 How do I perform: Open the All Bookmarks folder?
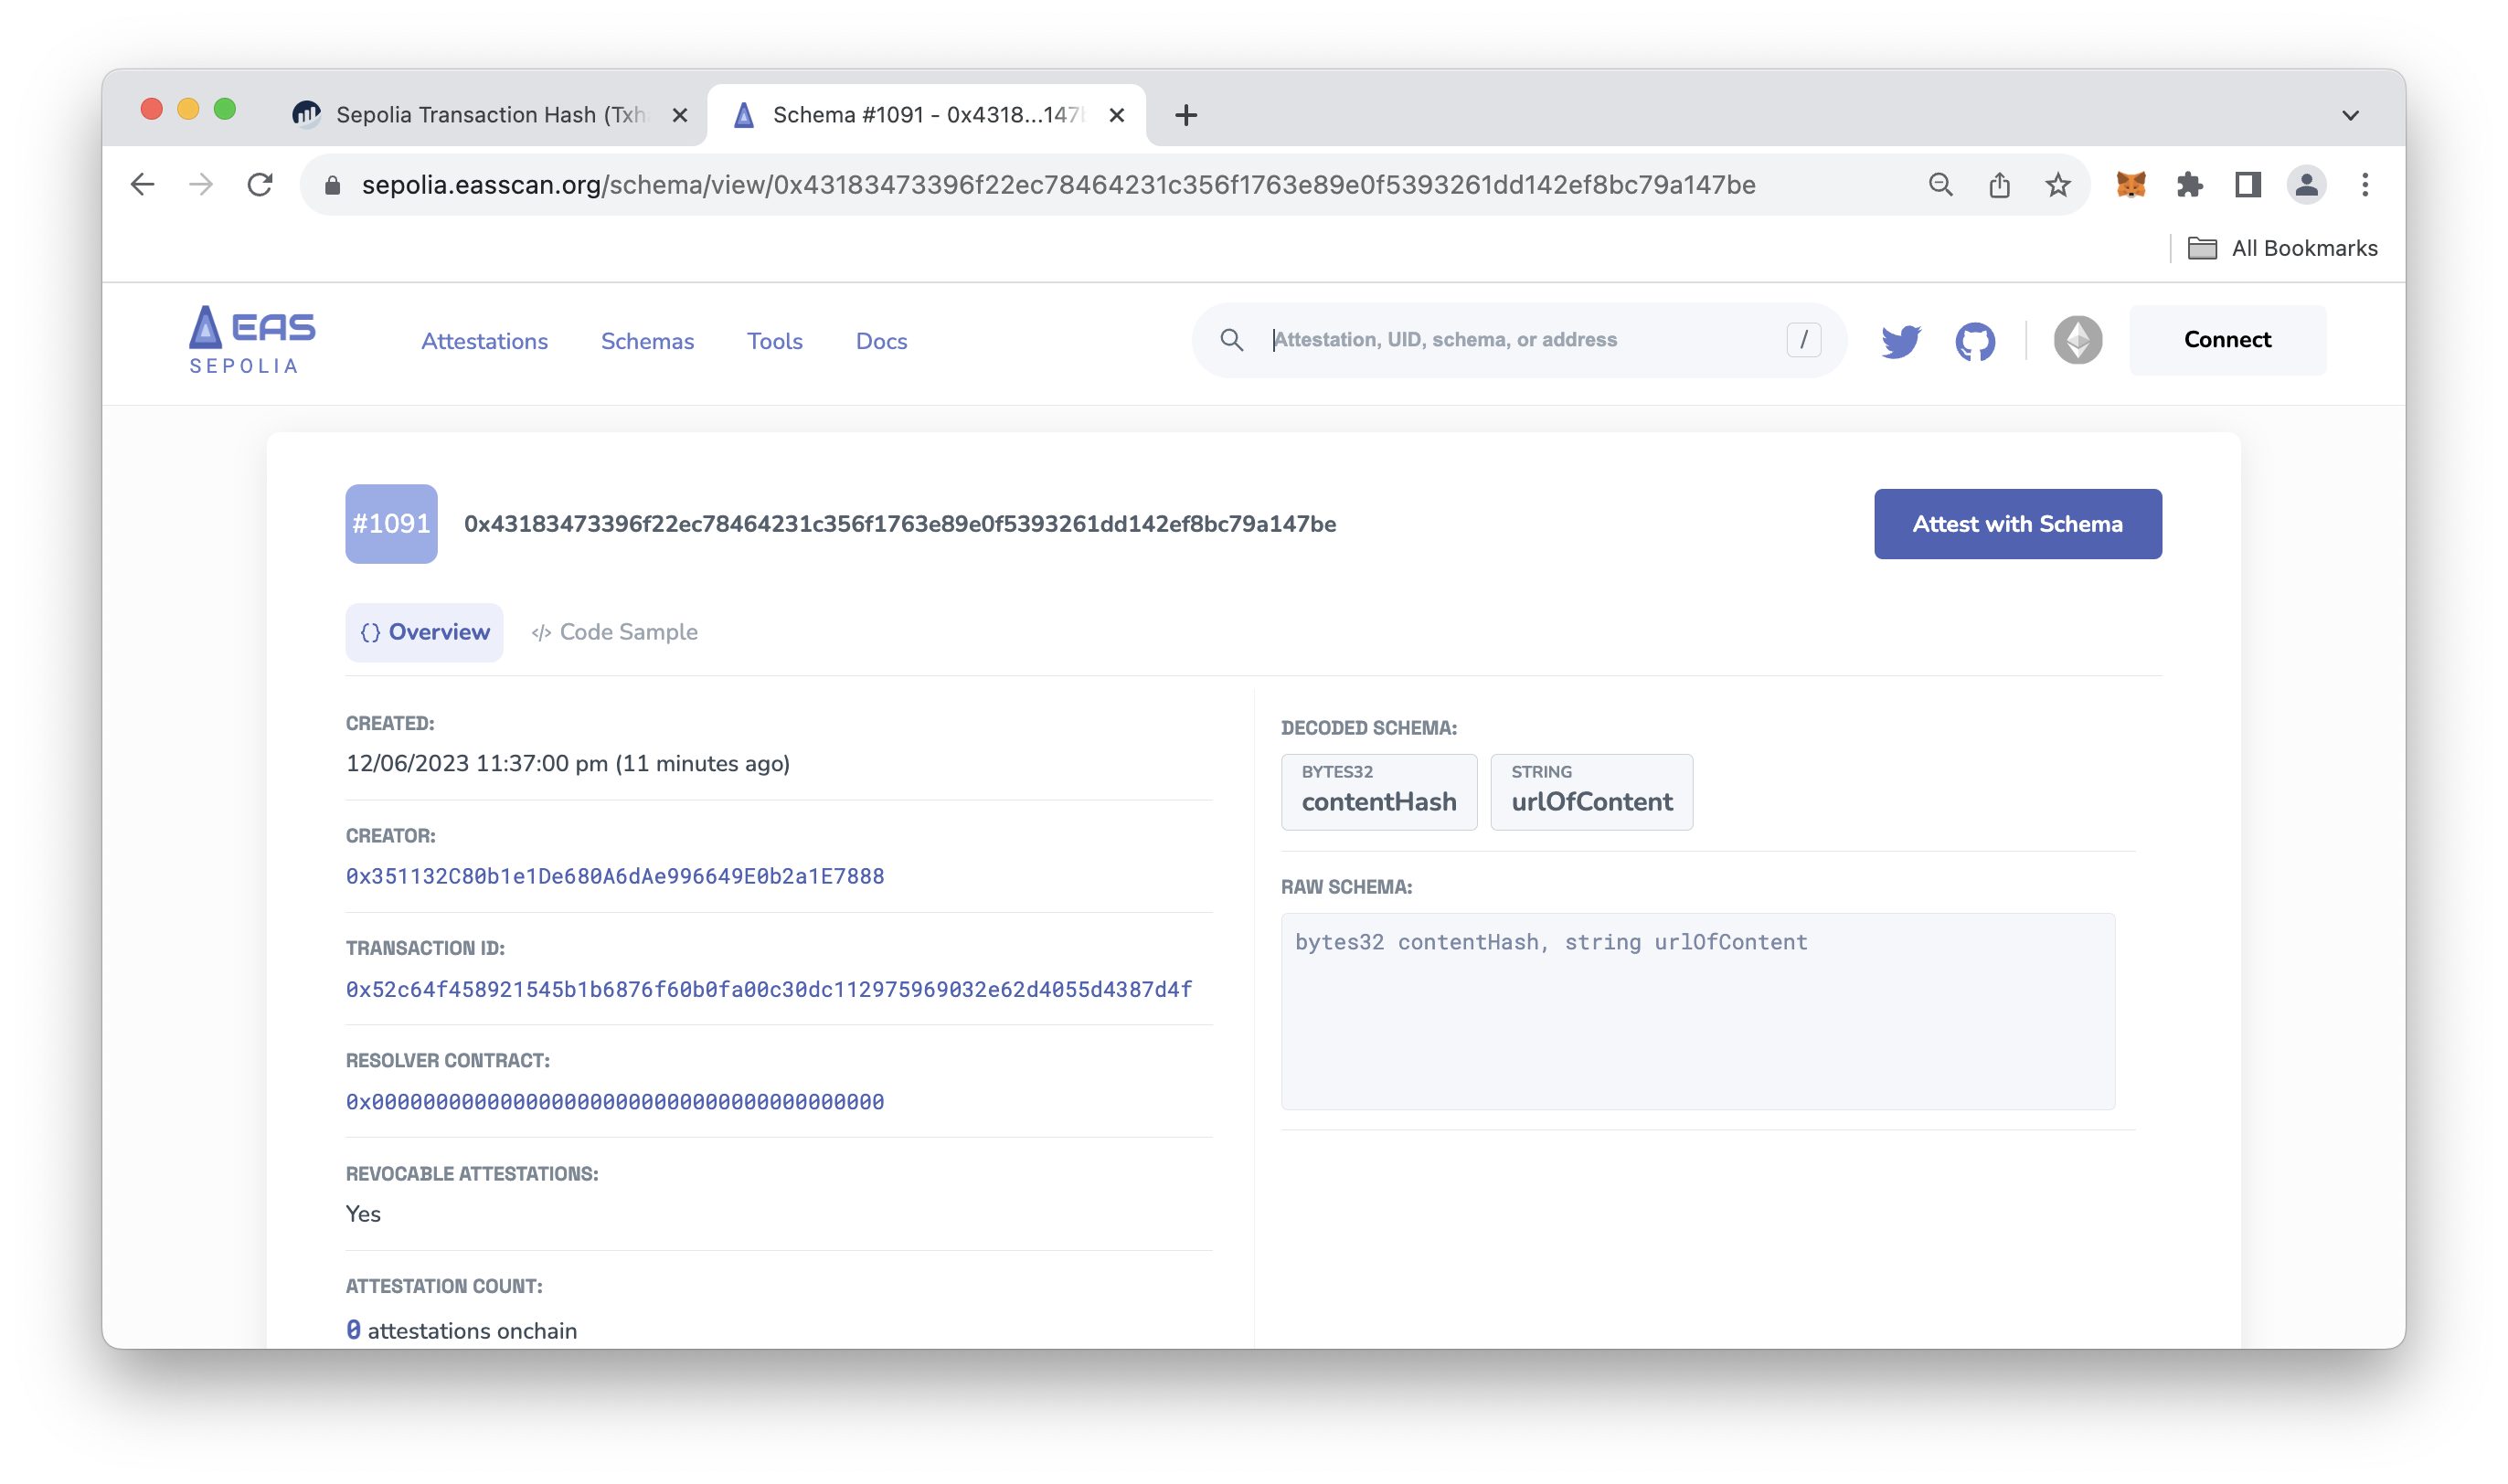tap(2282, 248)
